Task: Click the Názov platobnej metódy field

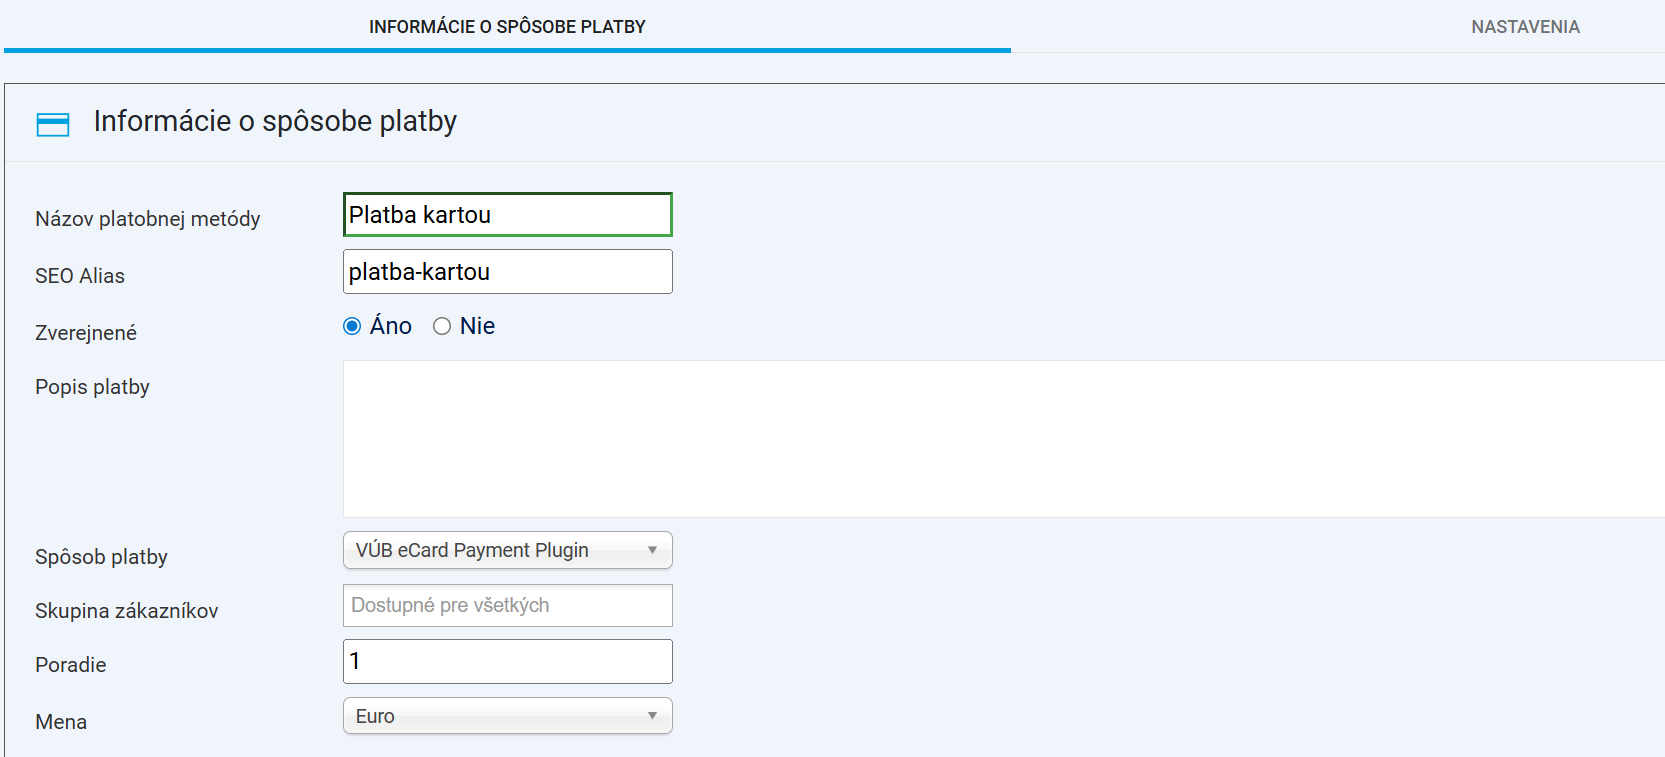Action: click(506, 214)
